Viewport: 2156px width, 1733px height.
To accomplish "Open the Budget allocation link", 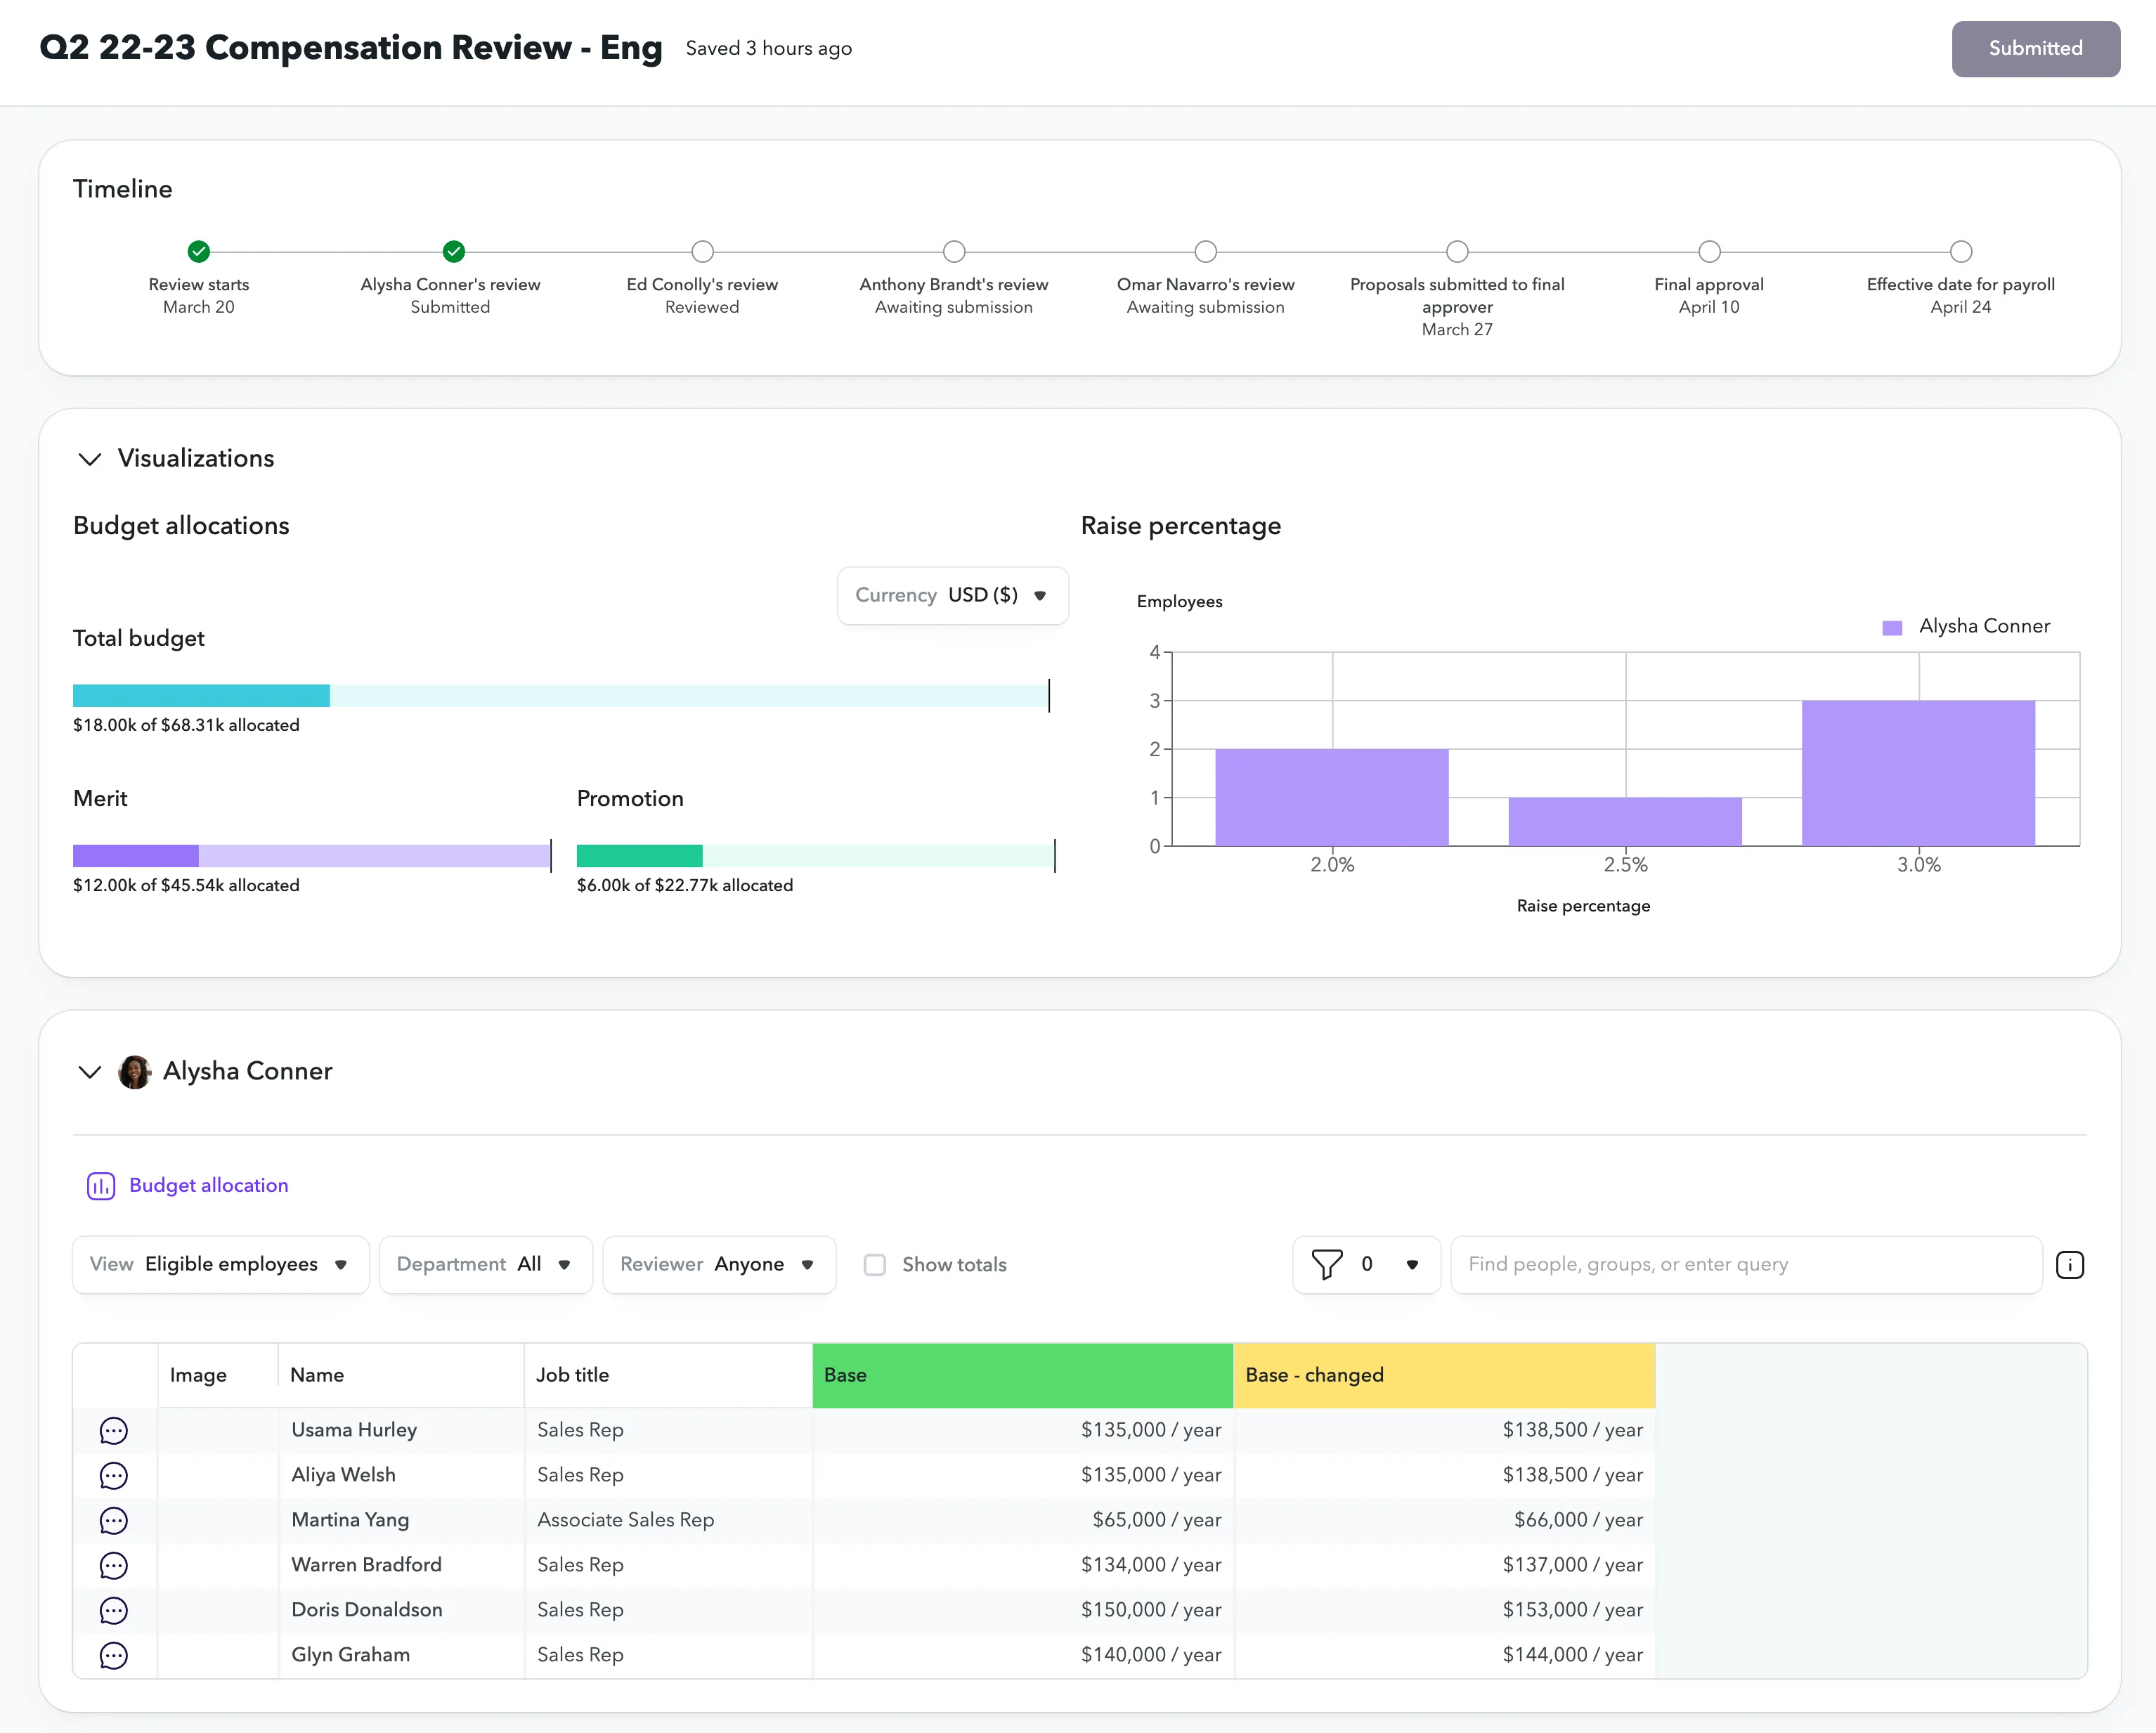I will tap(209, 1186).
